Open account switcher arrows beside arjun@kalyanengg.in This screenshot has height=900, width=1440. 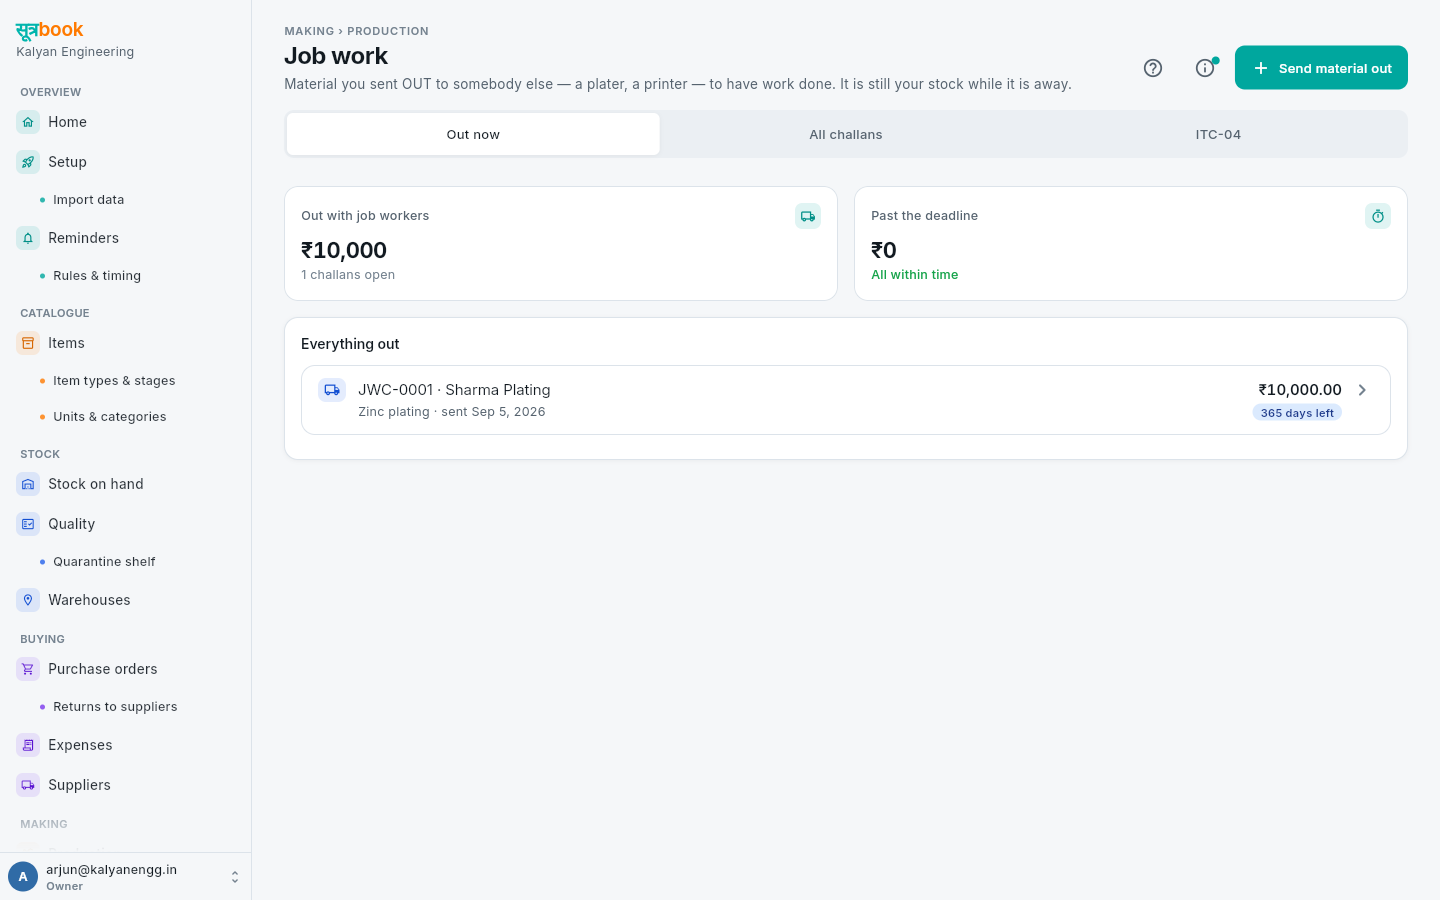(x=235, y=877)
